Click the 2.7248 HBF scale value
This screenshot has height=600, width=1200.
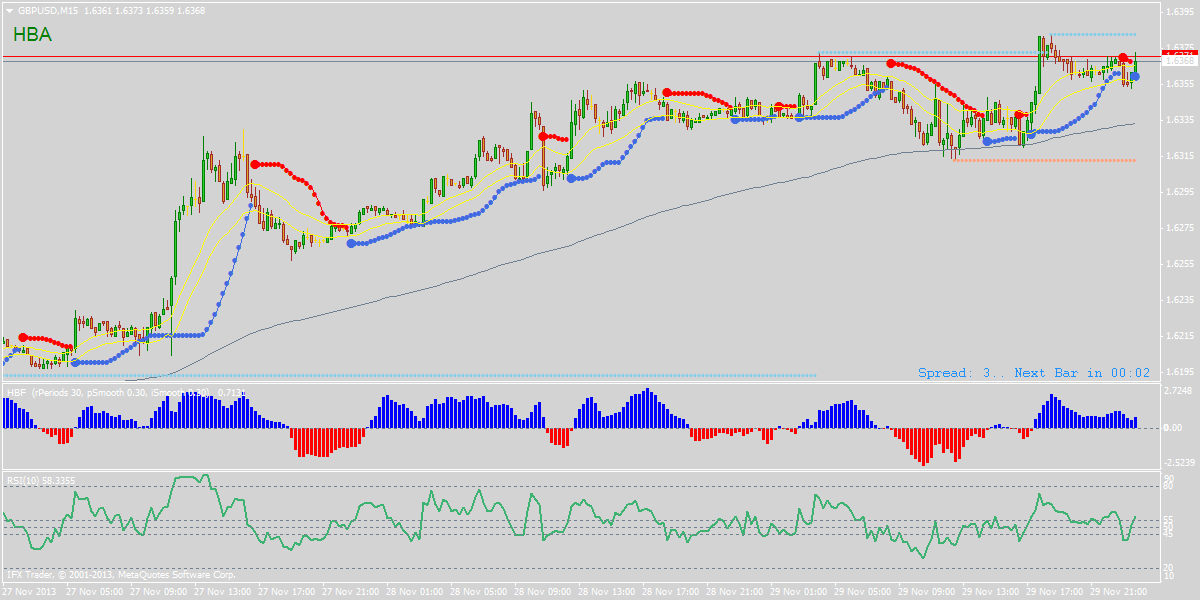tap(1180, 390)
